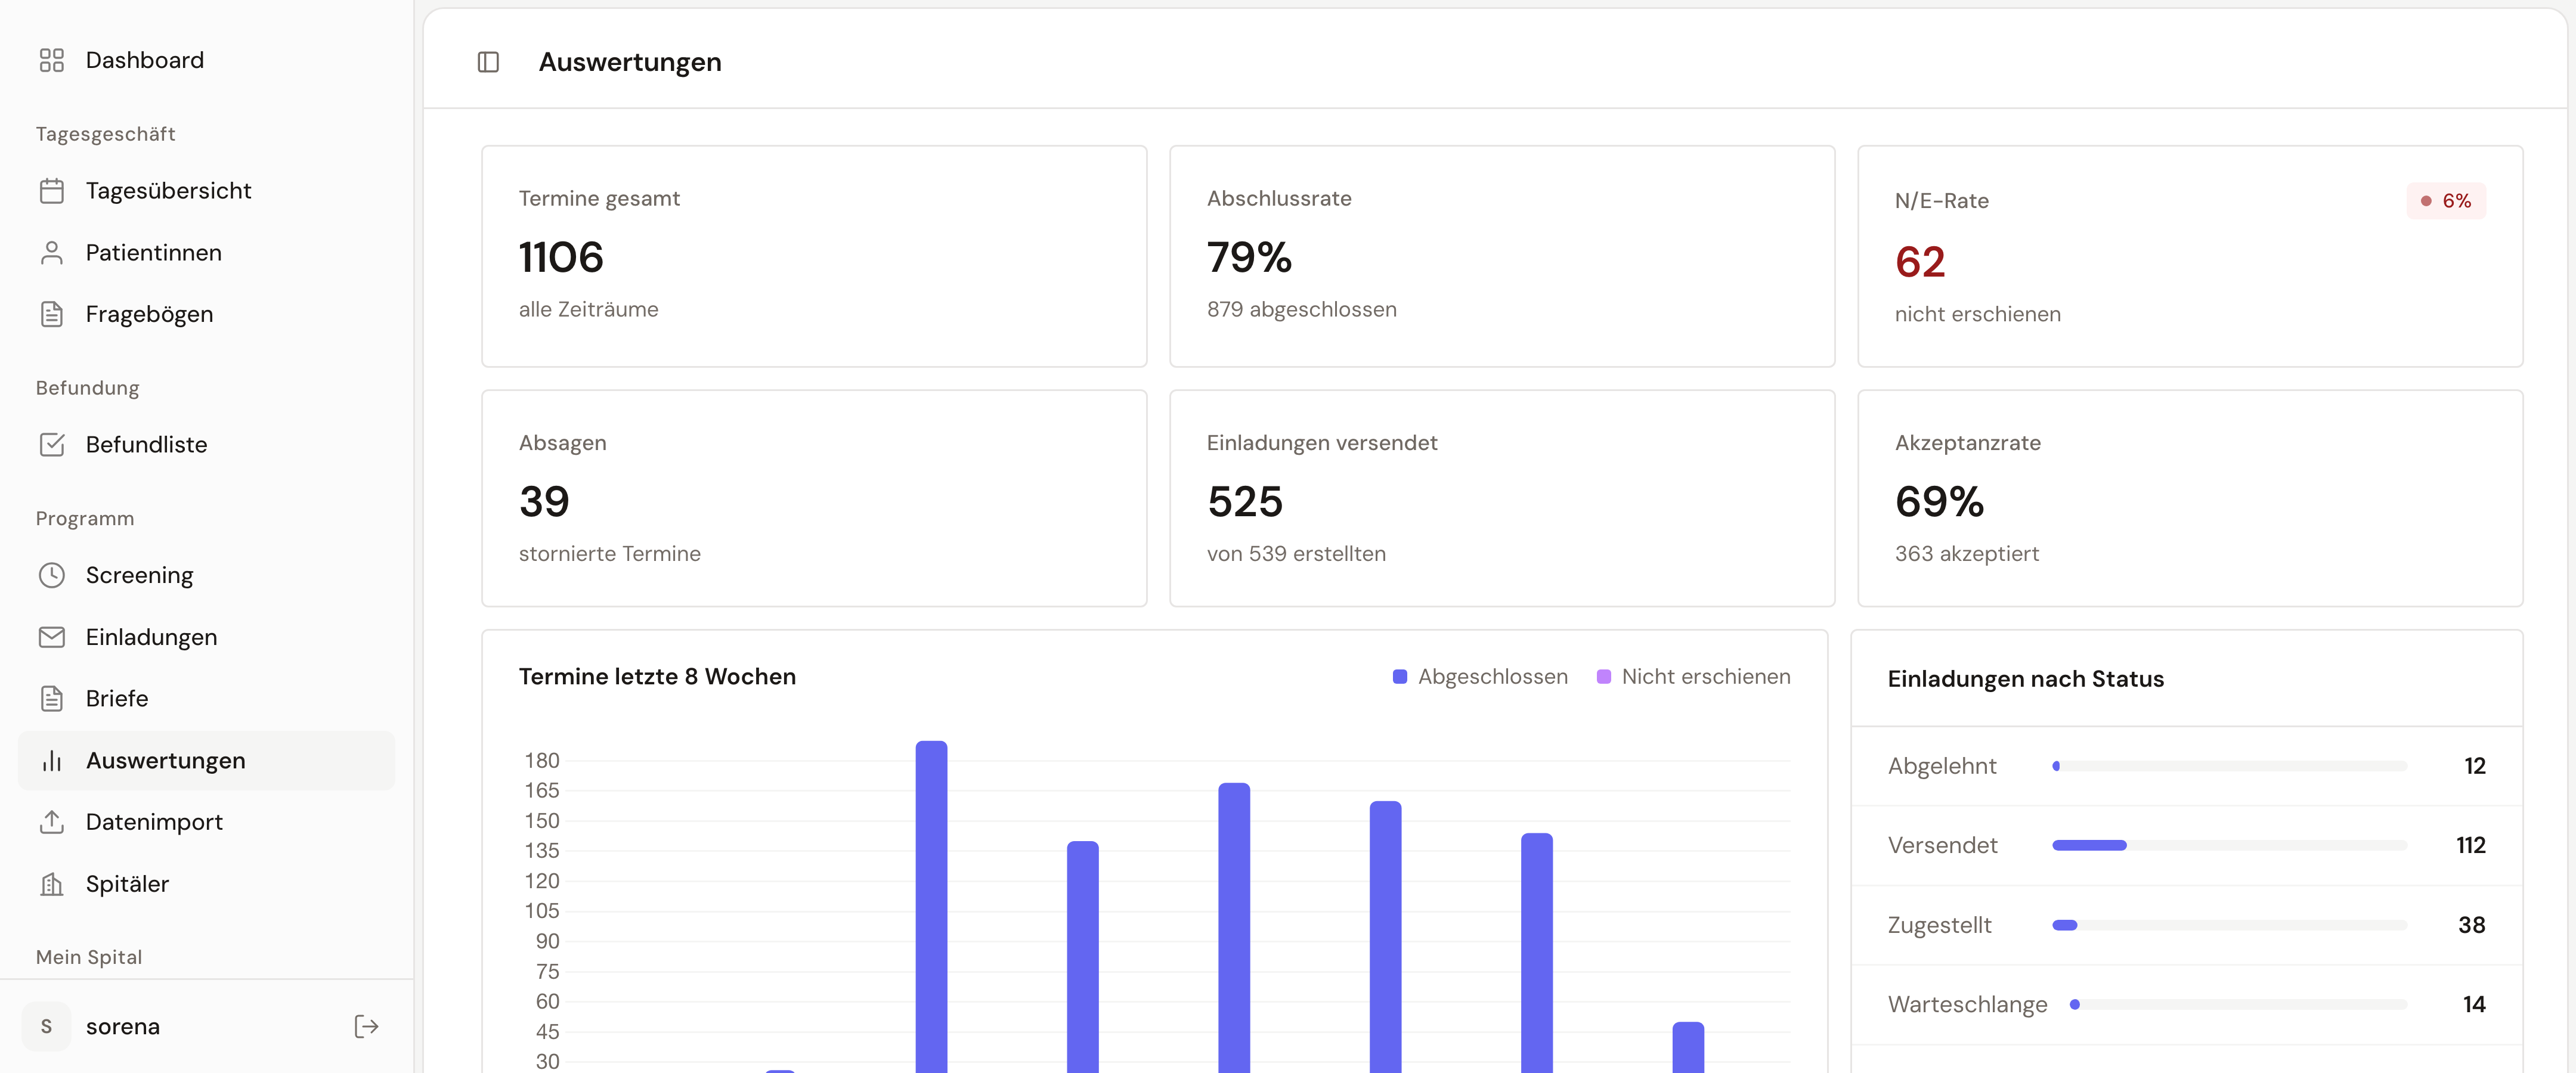
Task: Navigate to Fragebögen
Action: (x=206, y=314)
